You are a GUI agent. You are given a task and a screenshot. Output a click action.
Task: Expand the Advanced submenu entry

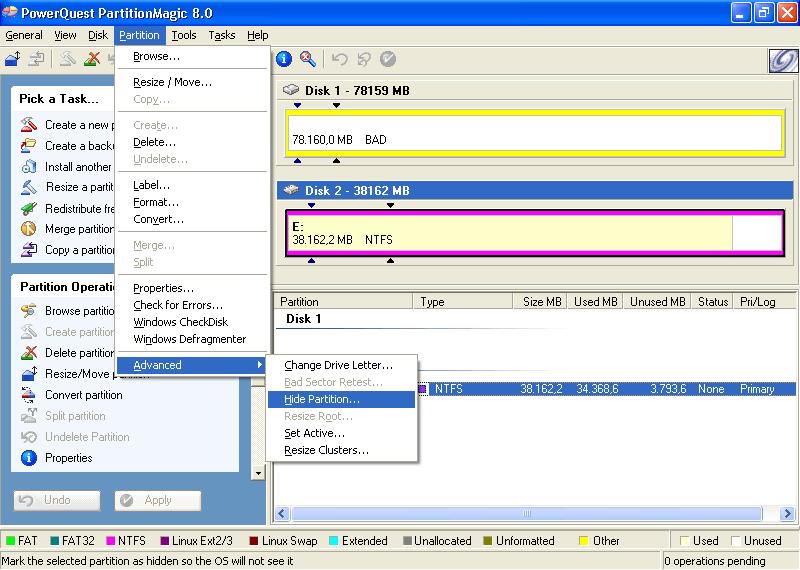192,365
